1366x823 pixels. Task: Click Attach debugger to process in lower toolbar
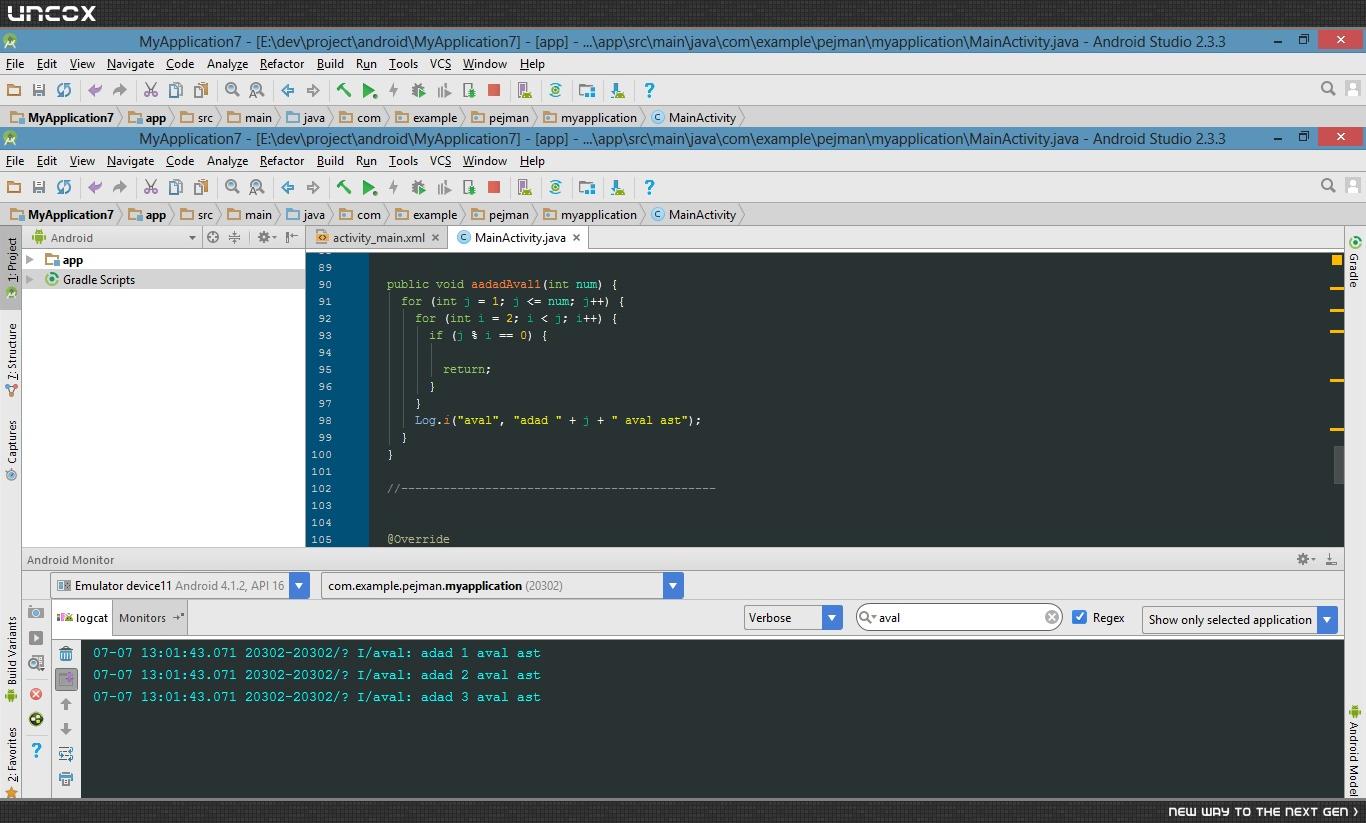(x=469, y=187)
